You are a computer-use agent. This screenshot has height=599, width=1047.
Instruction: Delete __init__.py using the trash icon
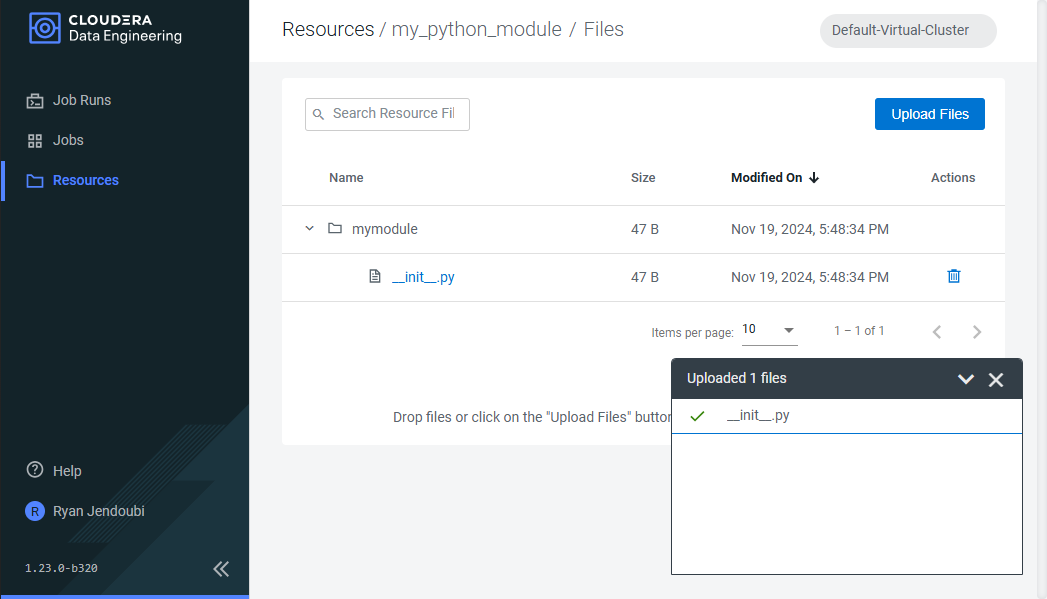pos(953,275)
